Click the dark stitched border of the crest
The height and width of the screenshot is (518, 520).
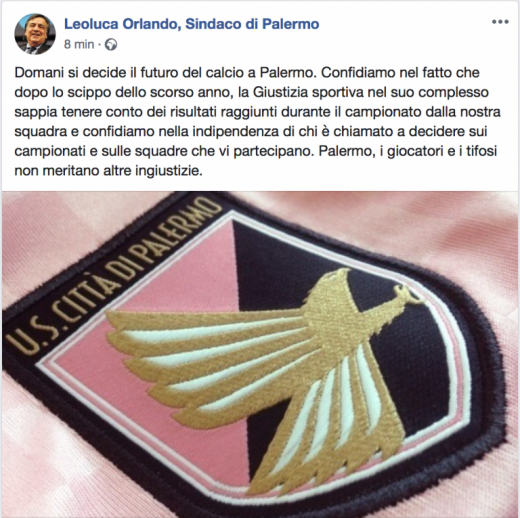click(492, 383)
